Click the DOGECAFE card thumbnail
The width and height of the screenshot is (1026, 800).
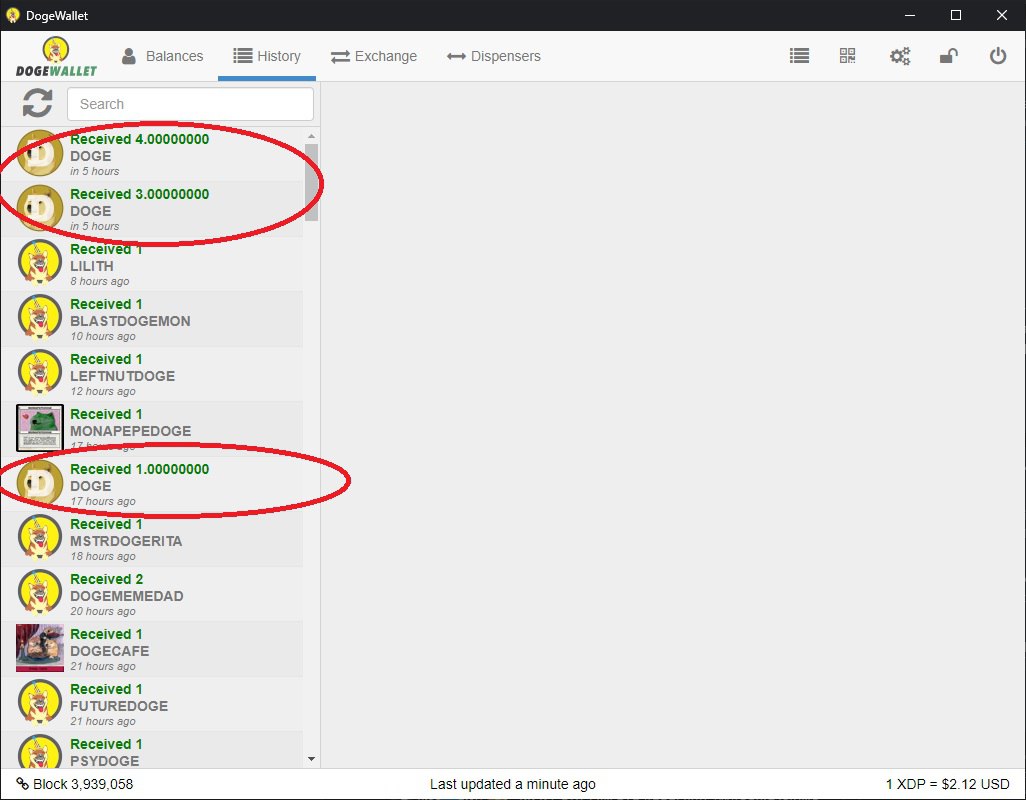click(40, 648)
